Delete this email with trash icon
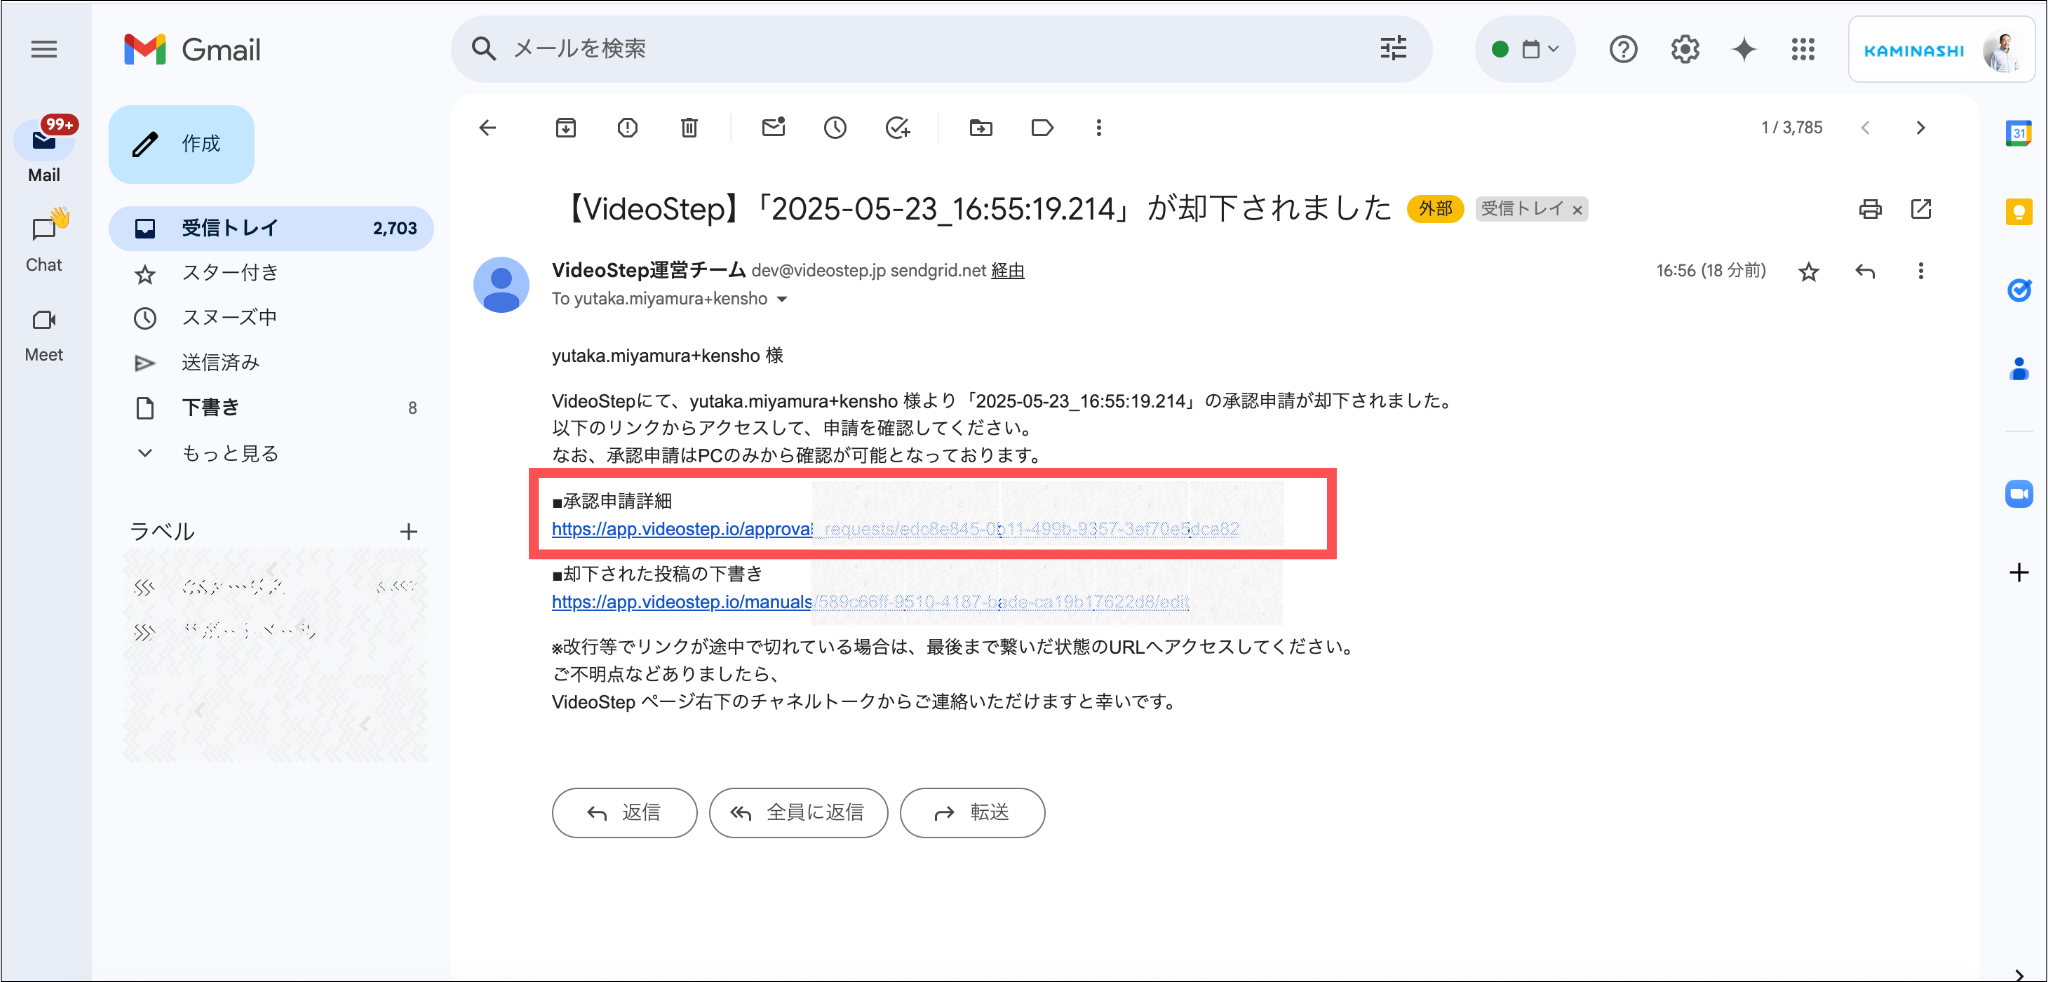The width and height of the screenshot is (2048, 982). 689,127
